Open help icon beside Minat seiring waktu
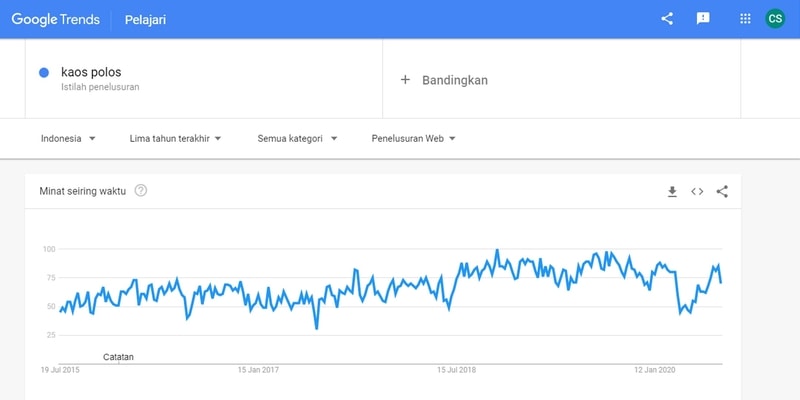Screen dimensions: 800x400 click(x=141, y=191)
